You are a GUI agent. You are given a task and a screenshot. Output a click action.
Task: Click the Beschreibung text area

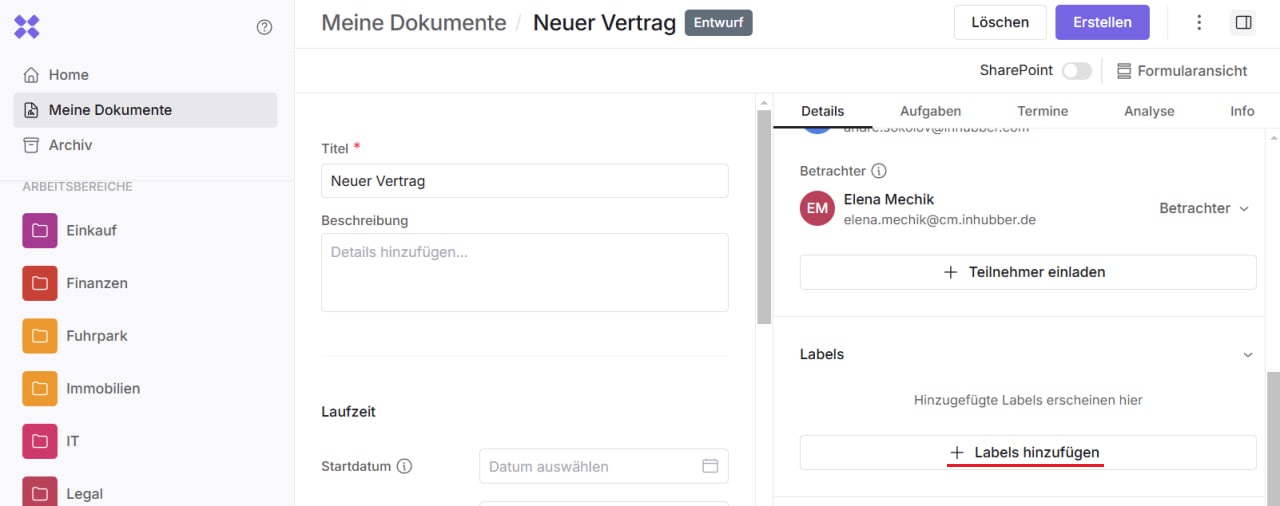(x=524, y=272)
